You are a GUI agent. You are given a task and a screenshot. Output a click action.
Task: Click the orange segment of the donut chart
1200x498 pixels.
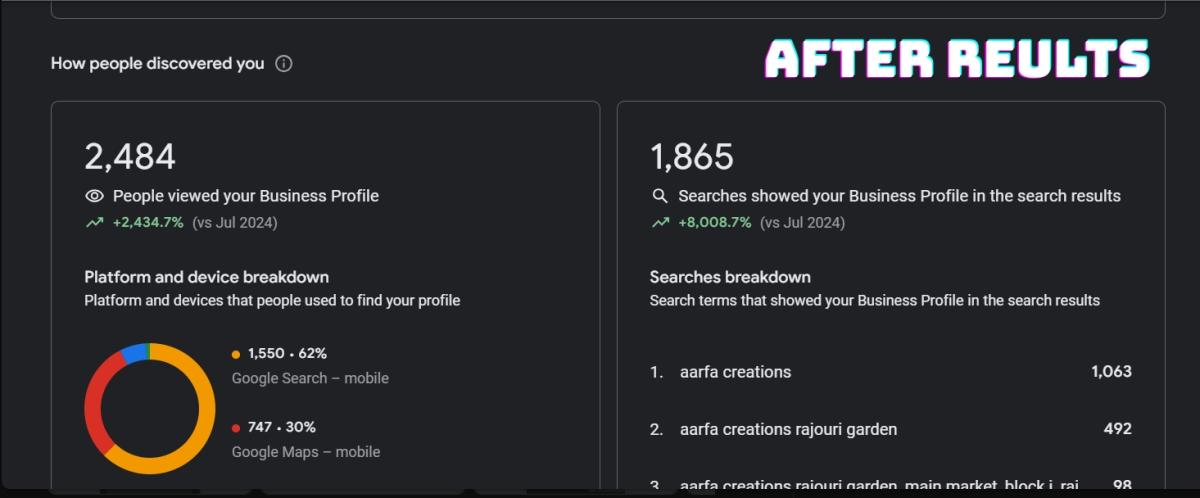coord(200,420)
